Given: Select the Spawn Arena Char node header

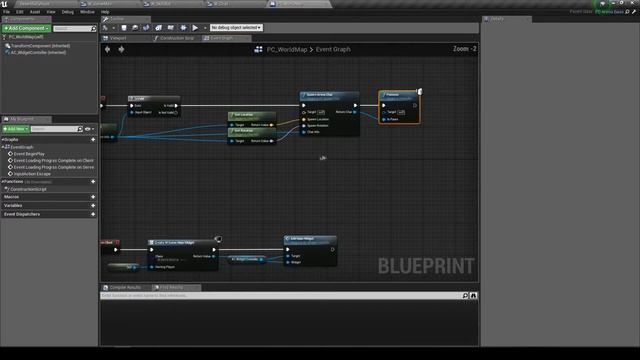Looking at the screenshot, I should tap(329, 96).
